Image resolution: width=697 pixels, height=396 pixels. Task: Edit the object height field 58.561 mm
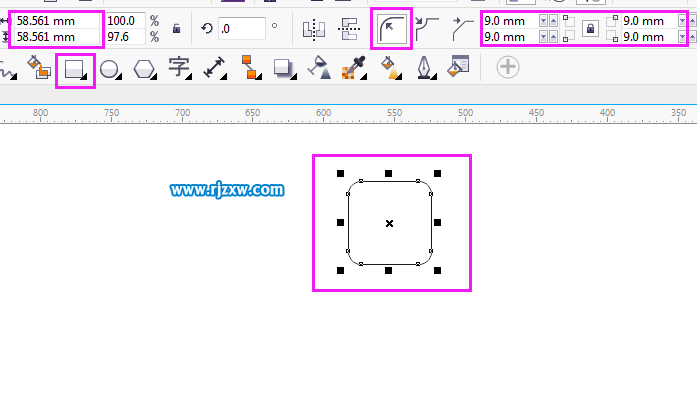(x=57, y=37)
